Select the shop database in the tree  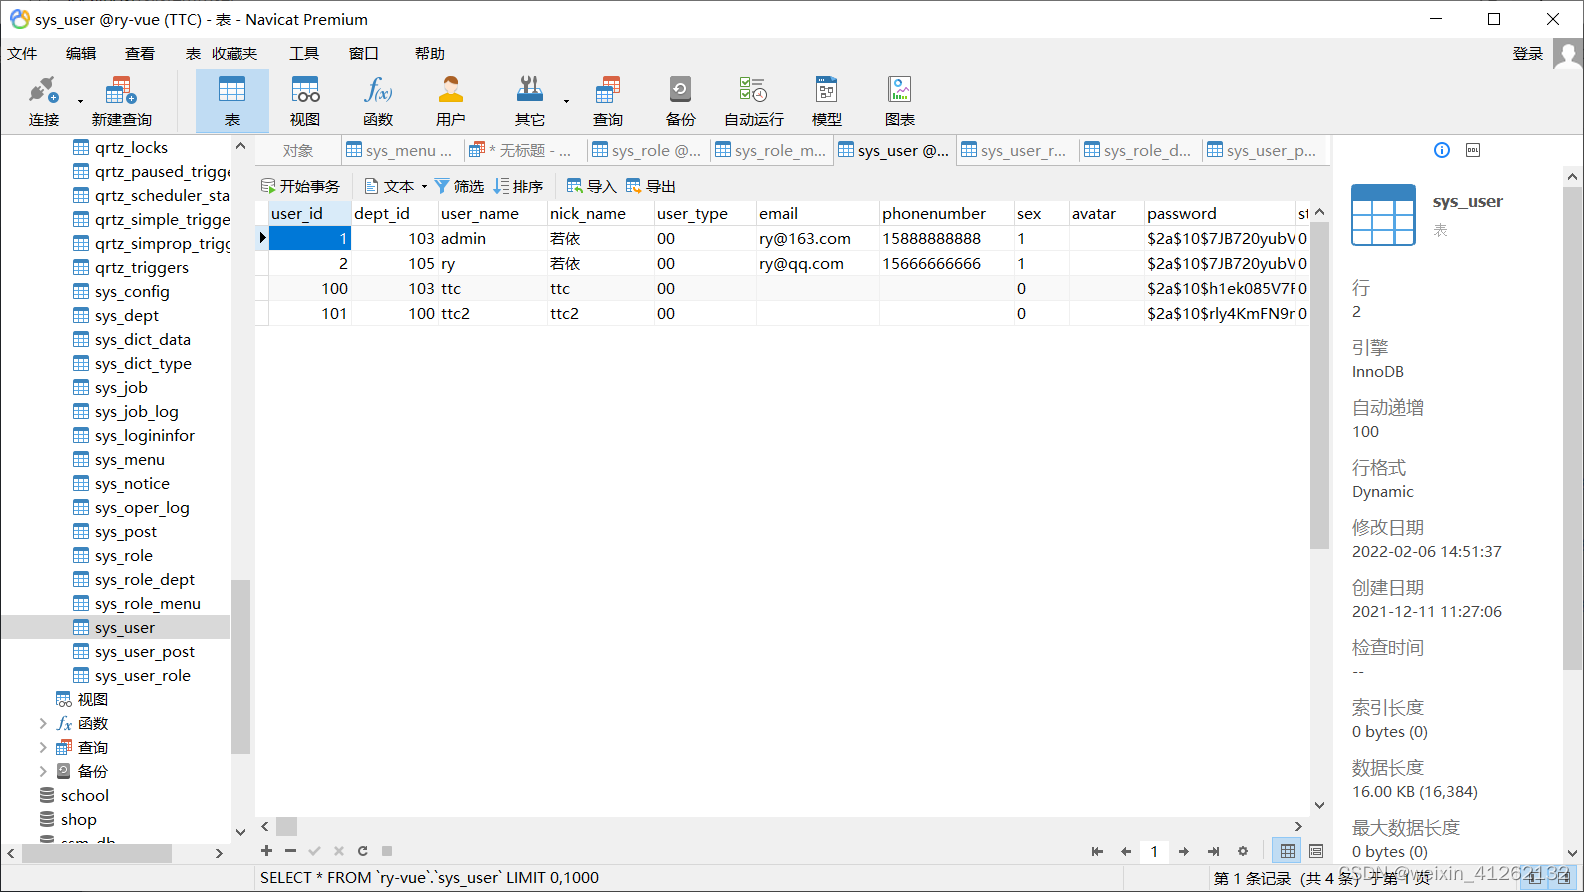(79, 820)
